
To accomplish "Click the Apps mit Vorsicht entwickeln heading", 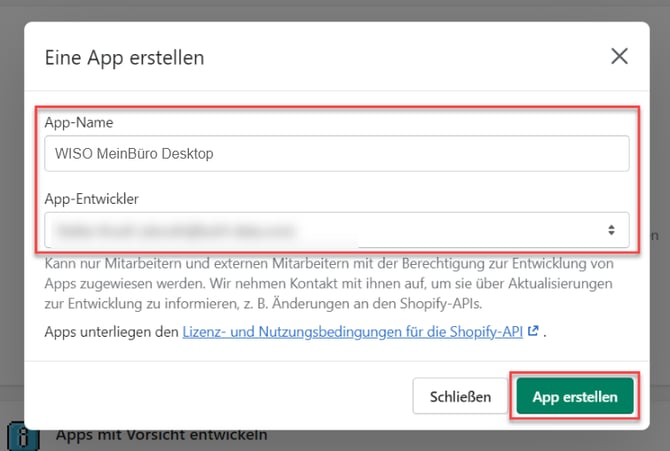I will (x=162, y=435).
